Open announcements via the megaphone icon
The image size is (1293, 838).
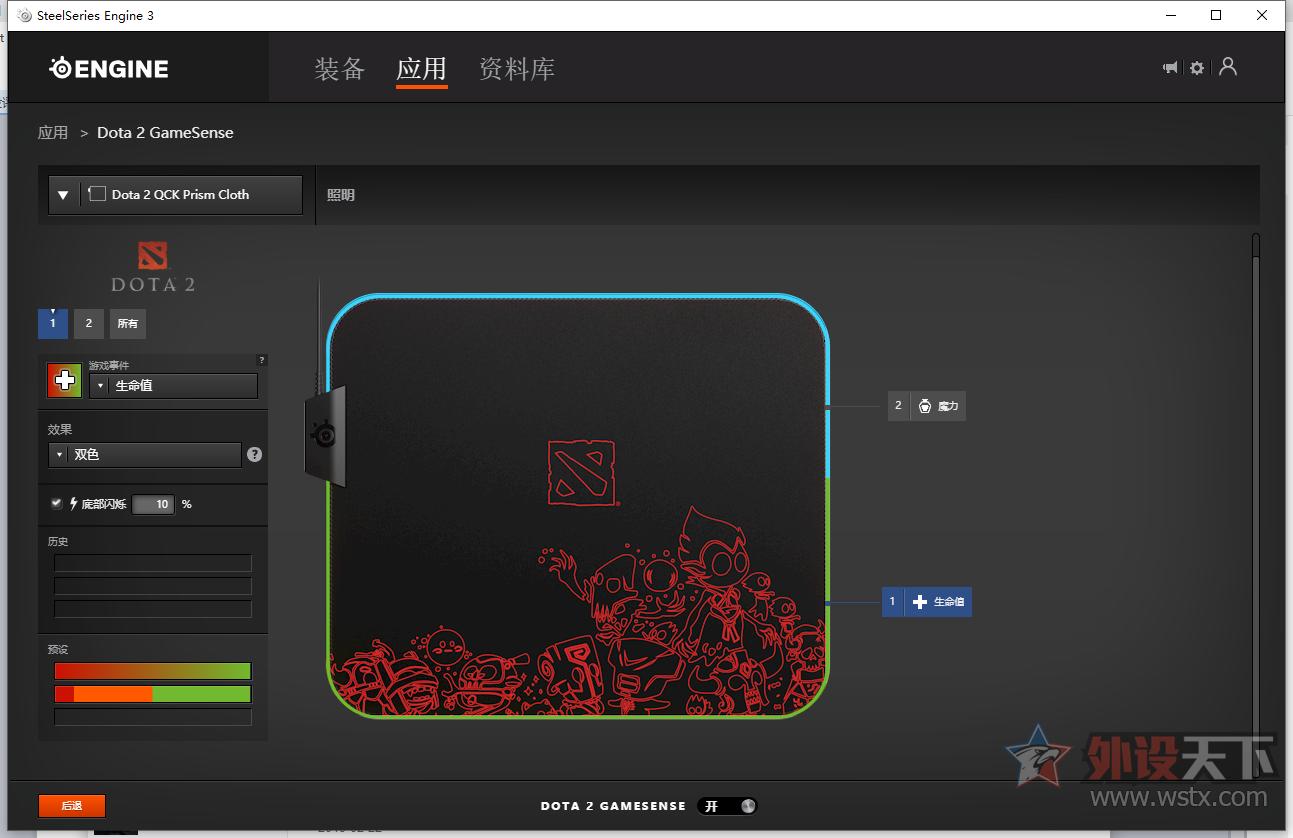pyautogui.click(x=1169, y=67)
